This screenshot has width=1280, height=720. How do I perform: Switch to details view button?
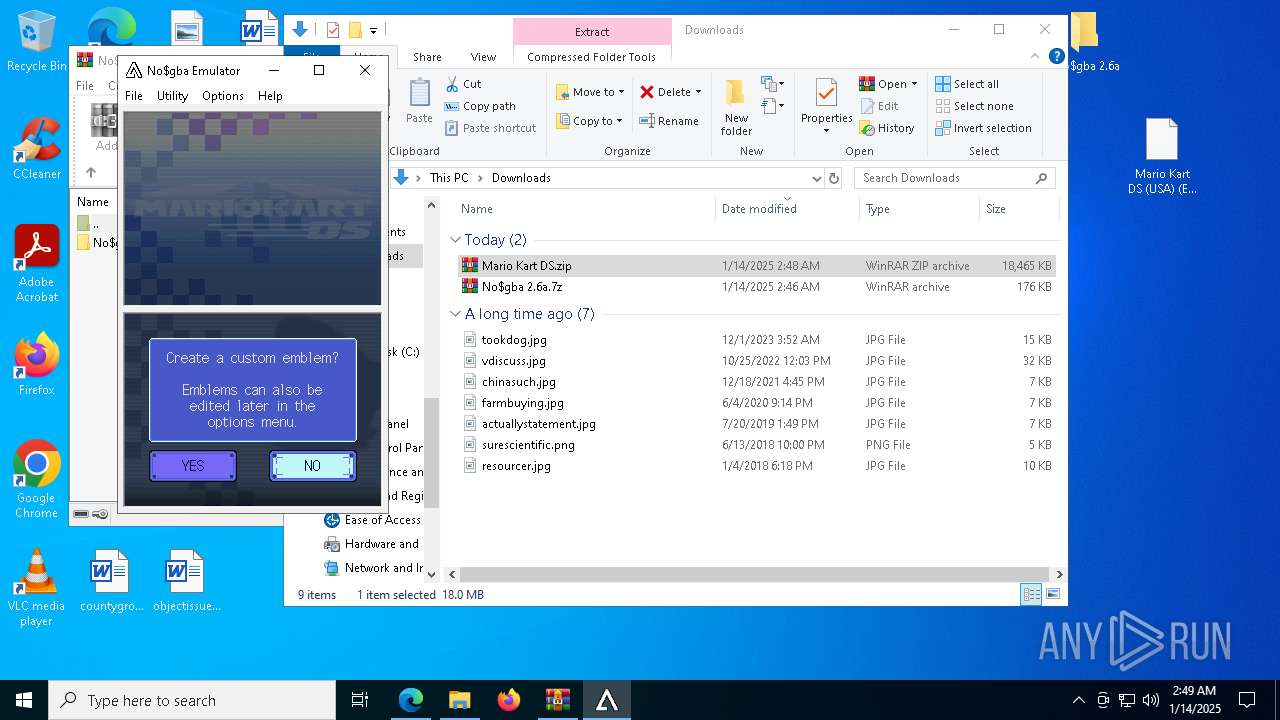(x=1031, y=594)
